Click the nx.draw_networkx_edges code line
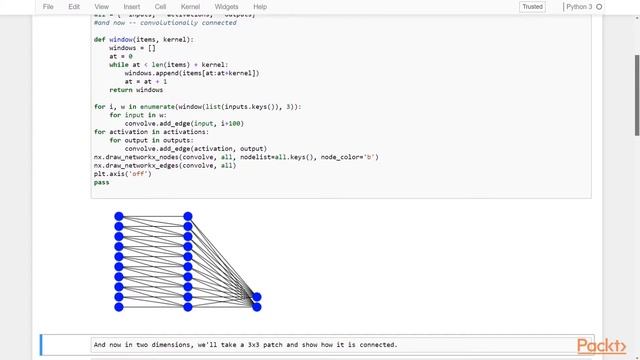The width and height of the screenshot is (640, 360). point(165,165)
